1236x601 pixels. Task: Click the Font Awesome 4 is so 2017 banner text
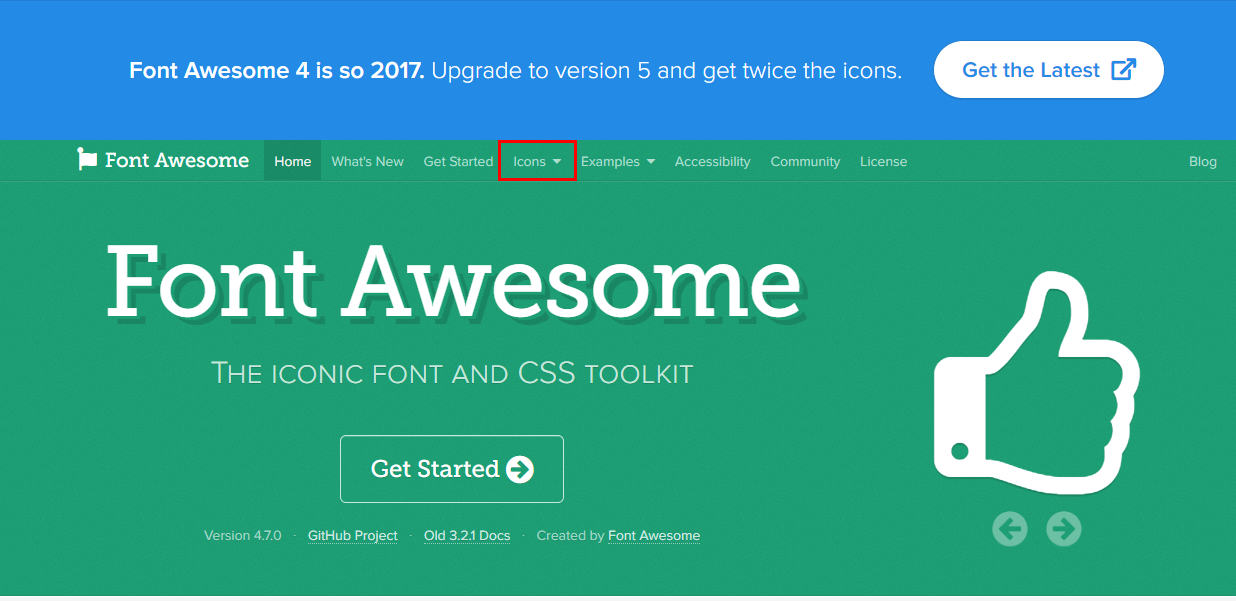point(277,71)
